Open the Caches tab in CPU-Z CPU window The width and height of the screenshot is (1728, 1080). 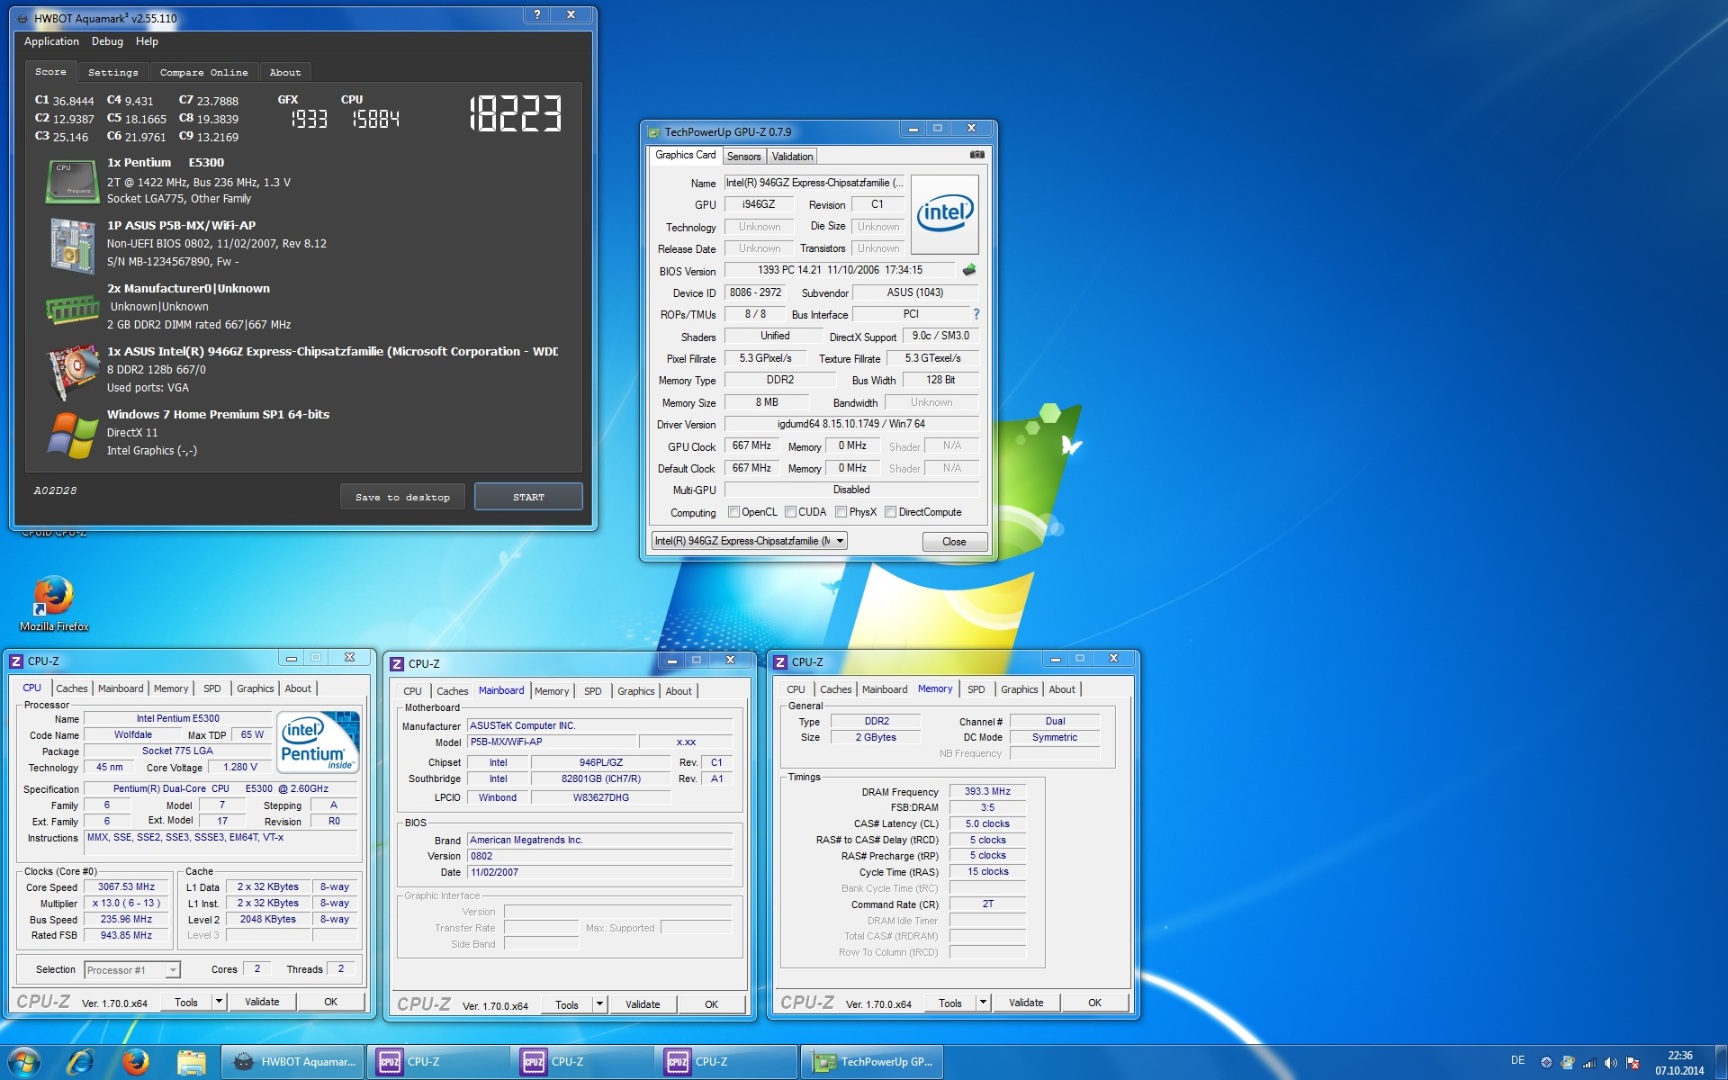(72, 688)
